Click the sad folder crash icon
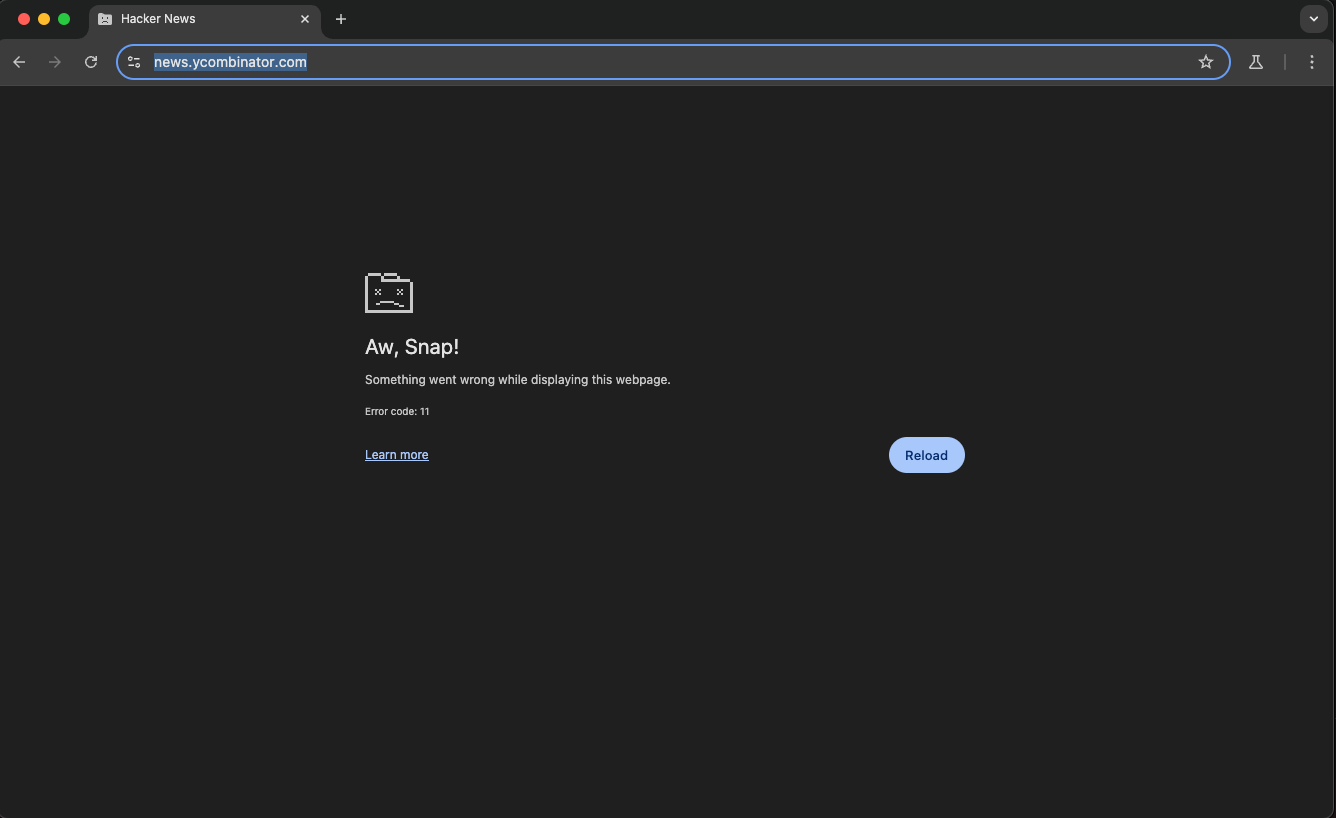The height and width of the screenshot is (818, 1336). point(389,292)
